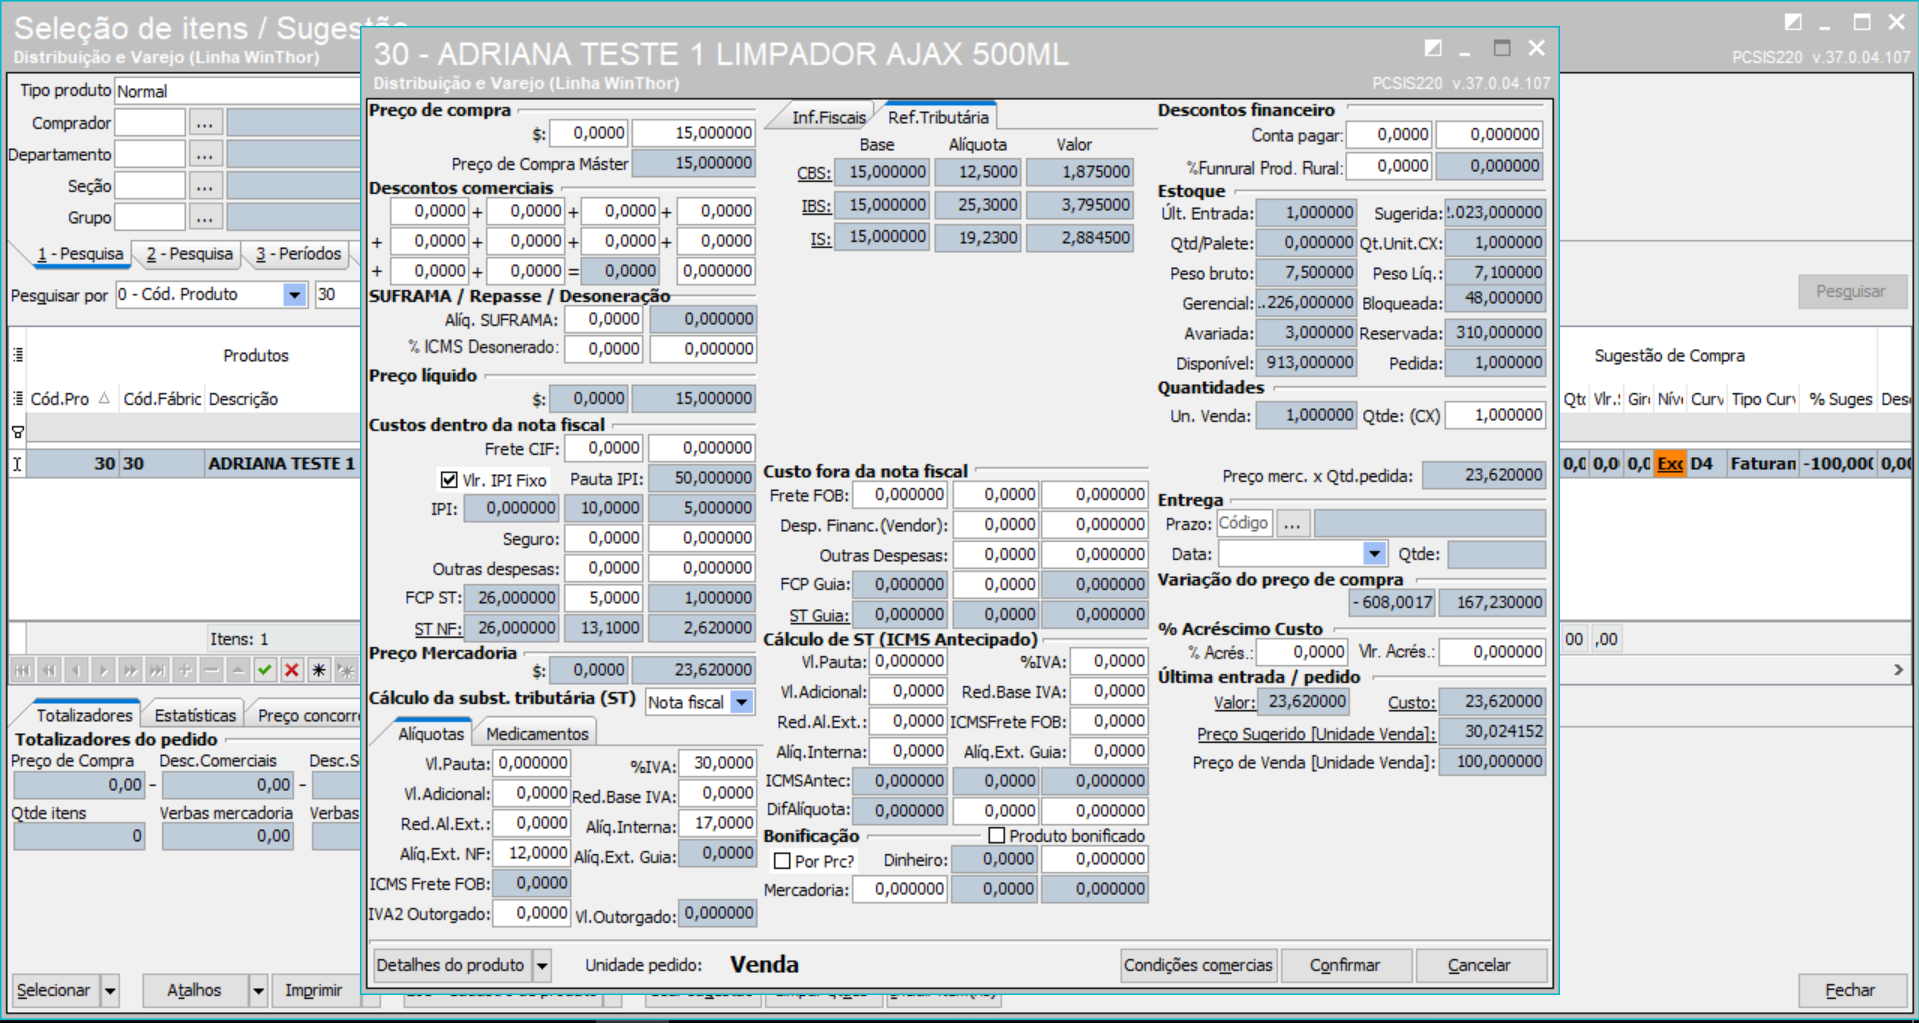
Task: Switch to the Estatísticas tab
Action: 195,715
